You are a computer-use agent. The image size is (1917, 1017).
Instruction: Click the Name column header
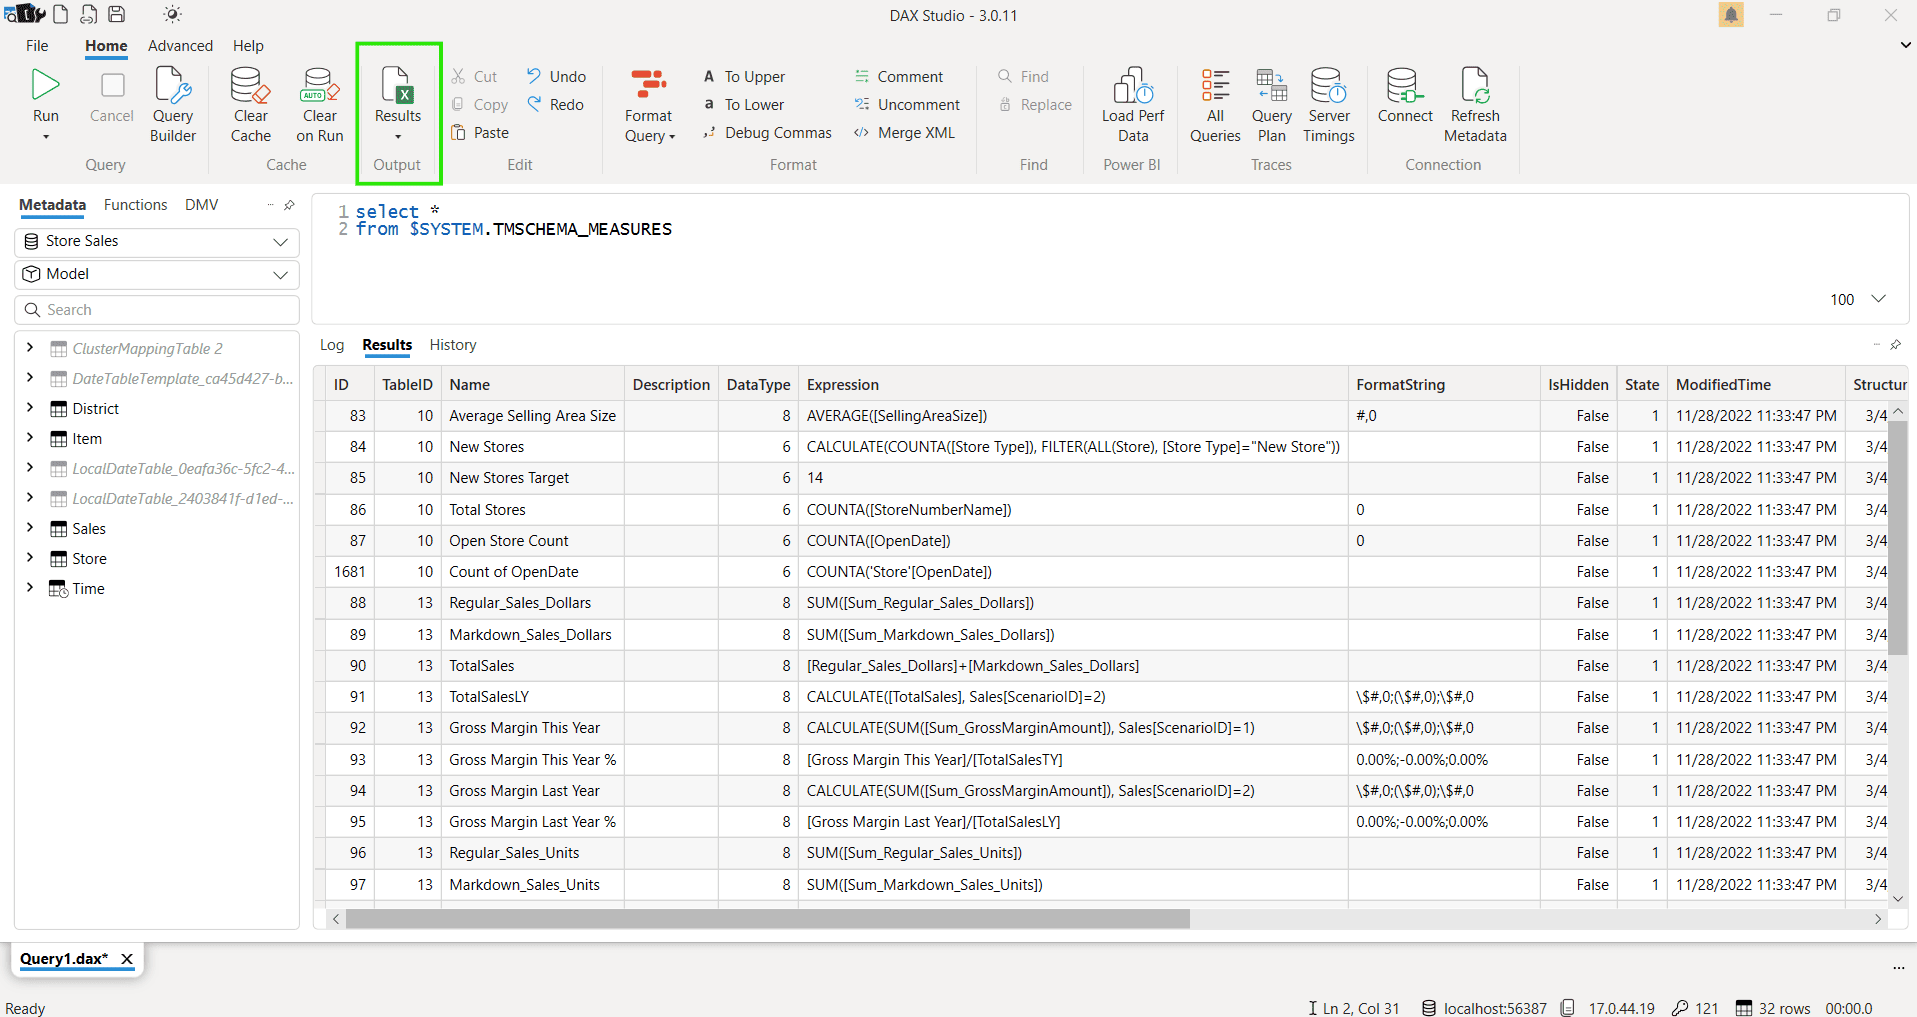533,385
